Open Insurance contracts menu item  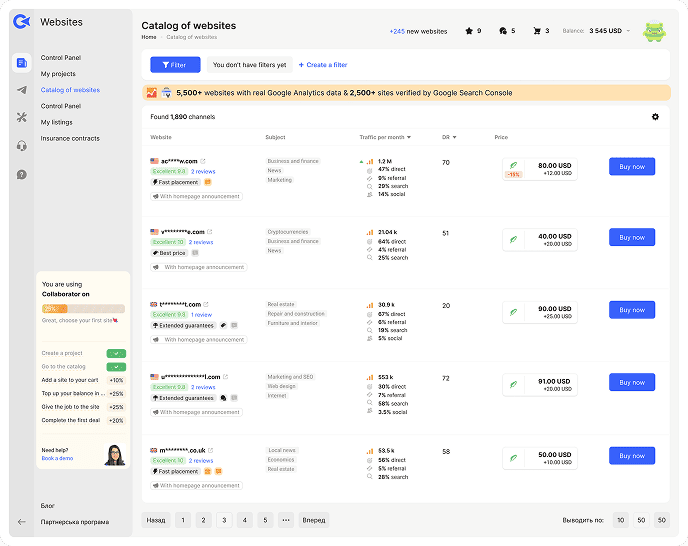(70, 138)
